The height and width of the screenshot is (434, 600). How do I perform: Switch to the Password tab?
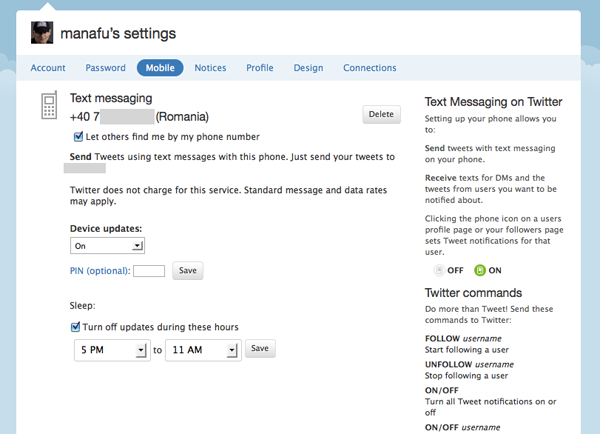pyautogui.click(x=105, y=68)
